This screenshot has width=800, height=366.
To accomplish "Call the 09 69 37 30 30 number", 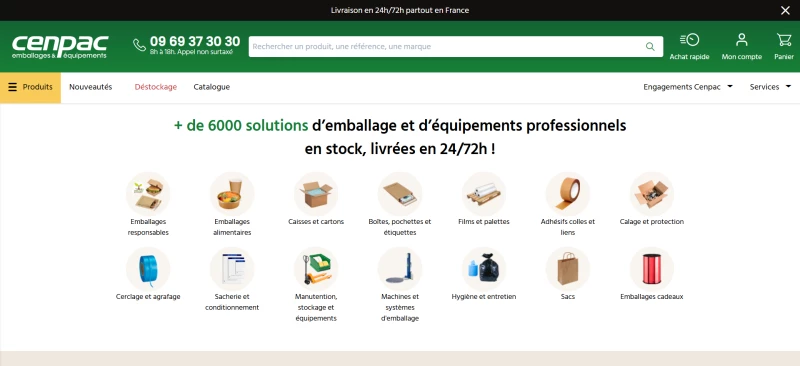I will pyautogui.click(x=195, y=41).
